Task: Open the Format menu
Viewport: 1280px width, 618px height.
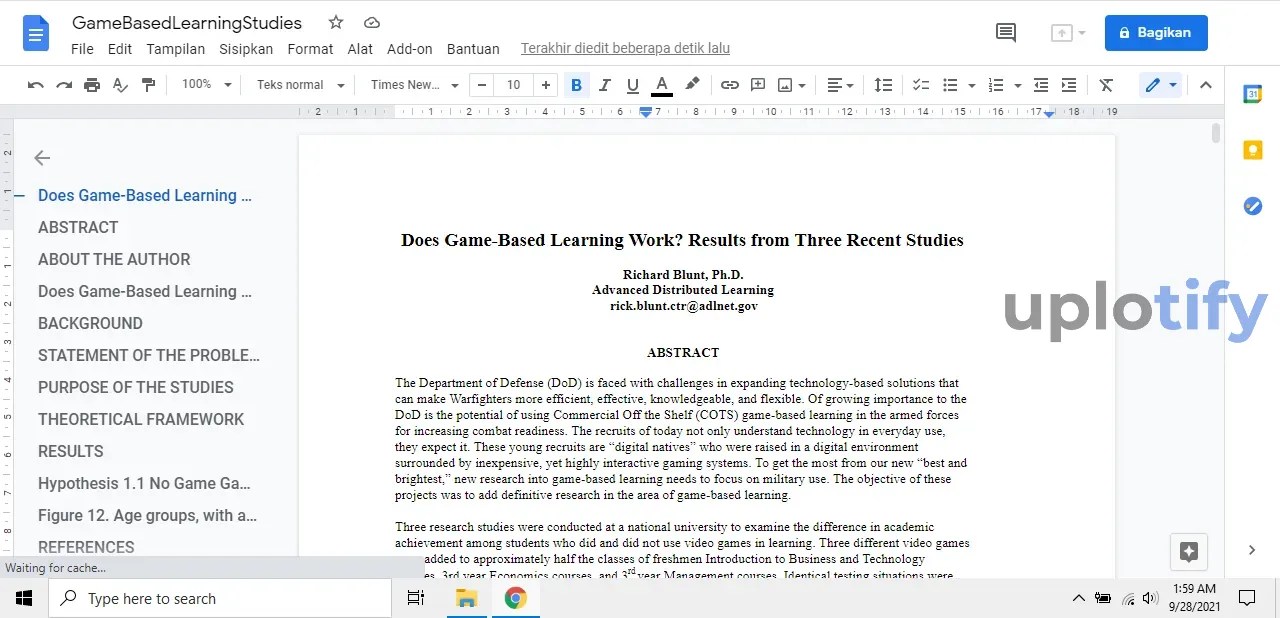Action: click(310, 49)
